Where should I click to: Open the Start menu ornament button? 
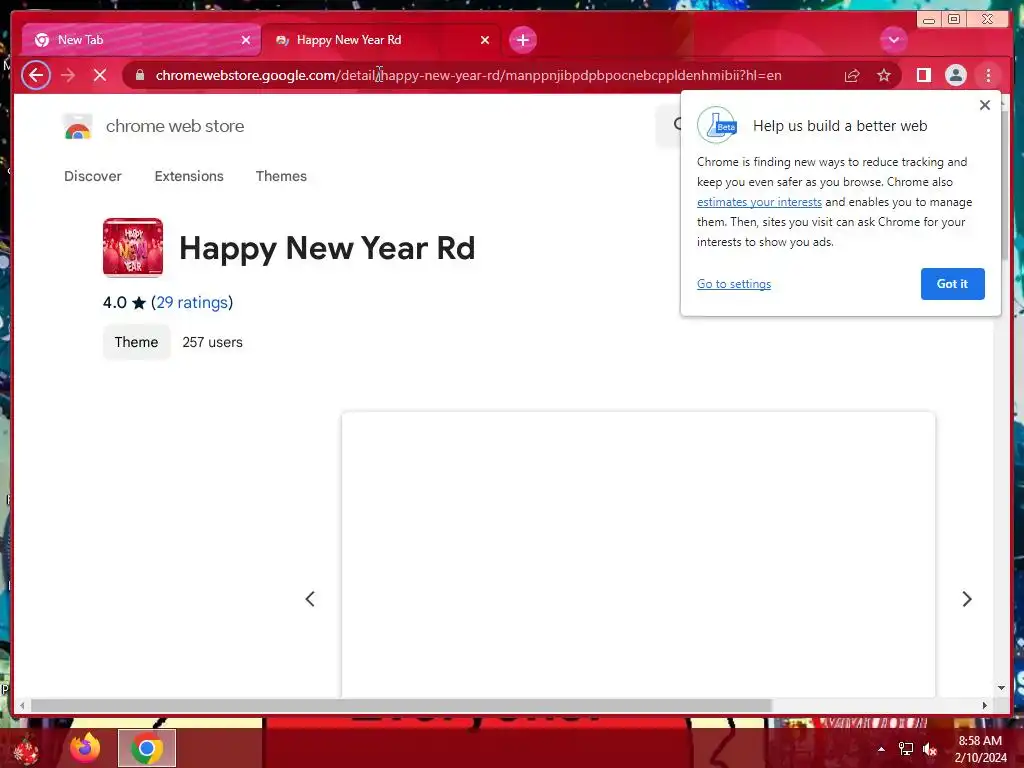tap(26, 748)
